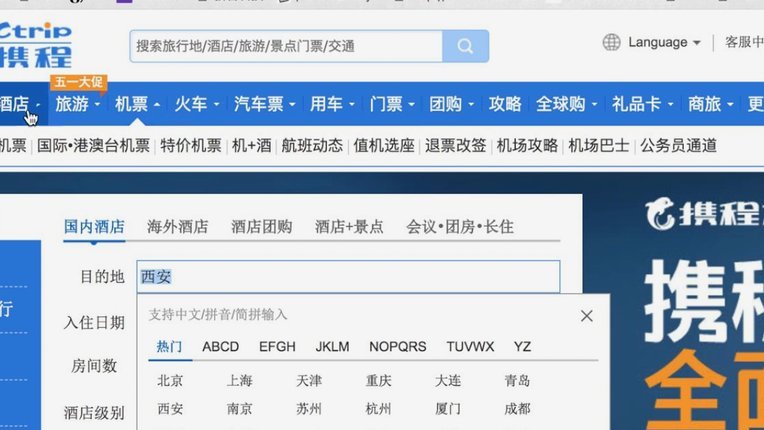Open the 会议•团房•长住 tab
This screenshot has width=764, height=430.
click(x=460, y=226)
